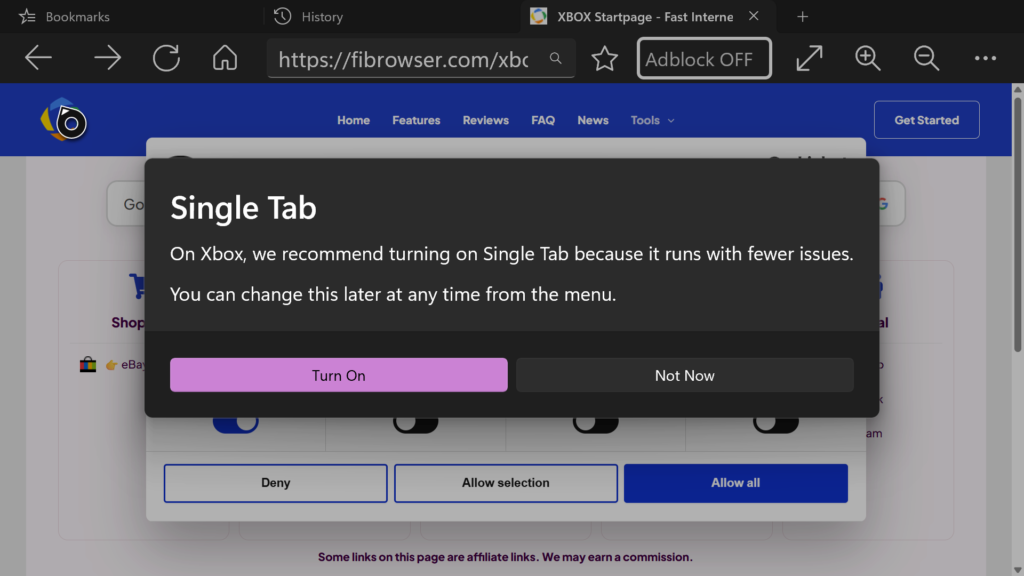Image resolution: width=1024 pixels, height=576 pixels.
Task: Click the Fi browser logo
Action: point(63,120)
